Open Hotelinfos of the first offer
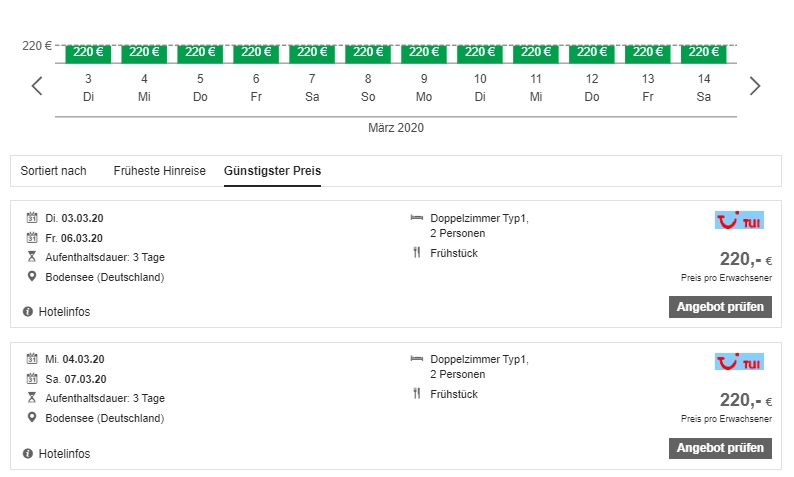 tap(64, 312)
